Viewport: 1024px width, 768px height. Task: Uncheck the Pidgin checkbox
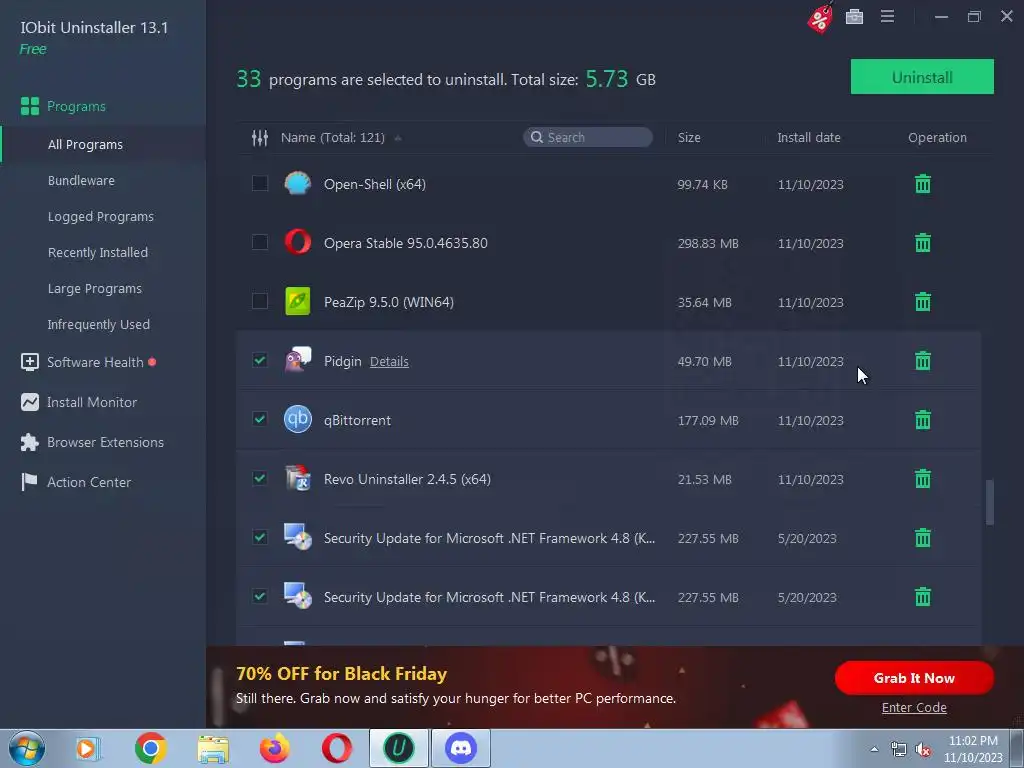pyautogui.click(x=260, y=360)
